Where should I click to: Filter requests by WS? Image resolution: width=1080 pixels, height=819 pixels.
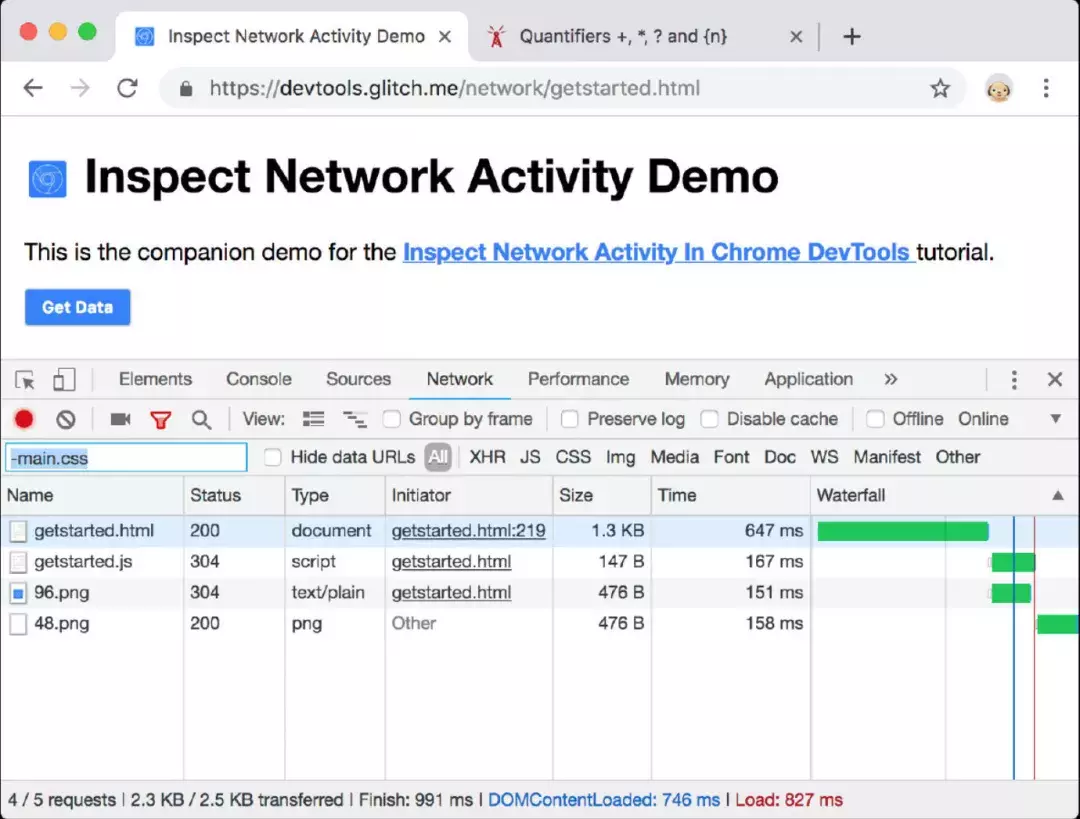tap(824, 457)
